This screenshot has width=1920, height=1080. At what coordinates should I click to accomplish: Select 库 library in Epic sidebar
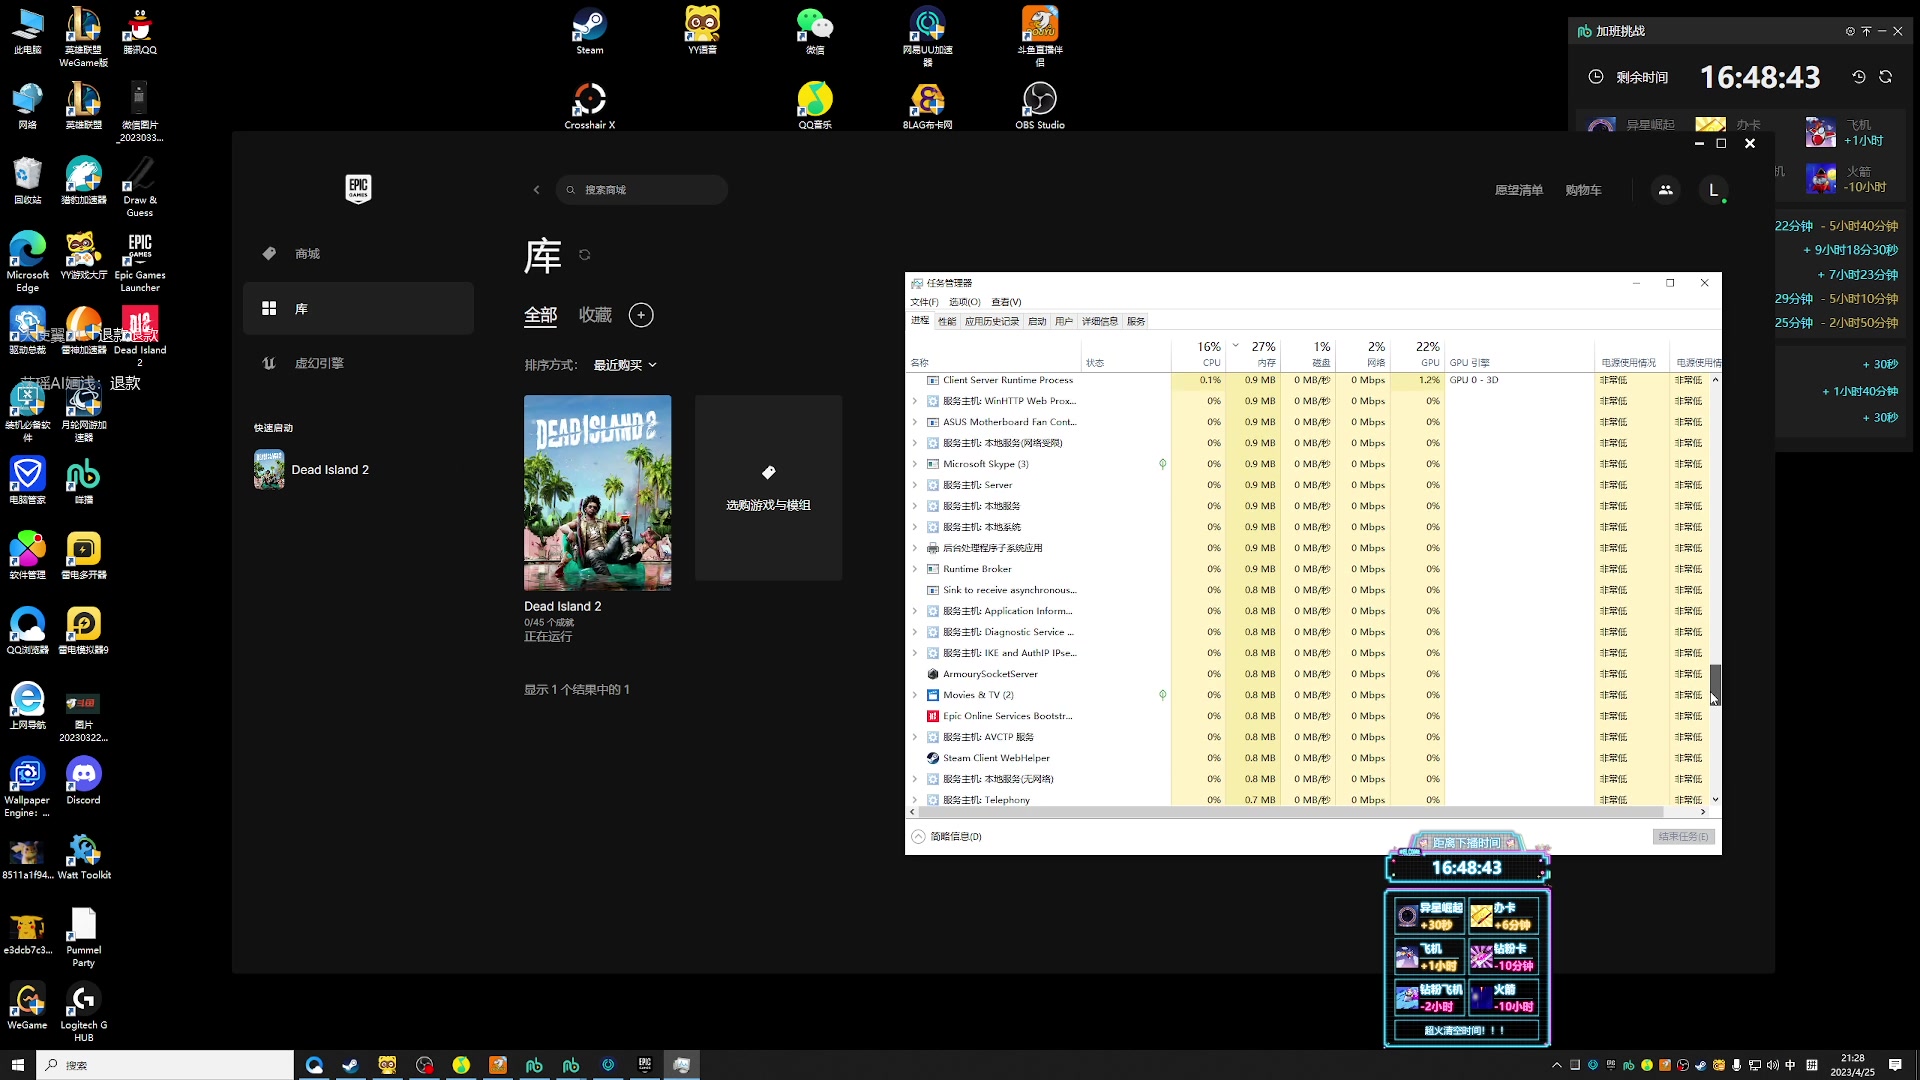point(358,308)
